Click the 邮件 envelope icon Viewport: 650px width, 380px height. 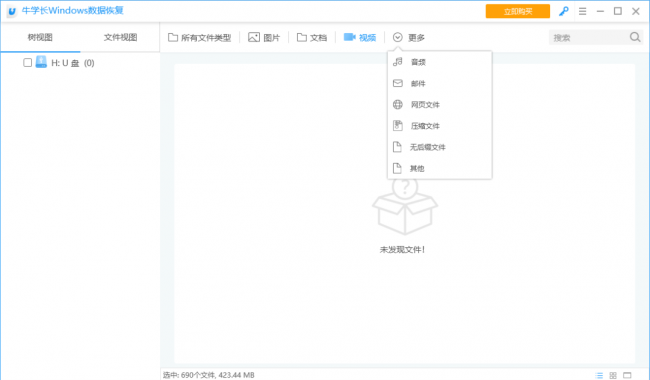pyautogui.click(x=398, y=83)
